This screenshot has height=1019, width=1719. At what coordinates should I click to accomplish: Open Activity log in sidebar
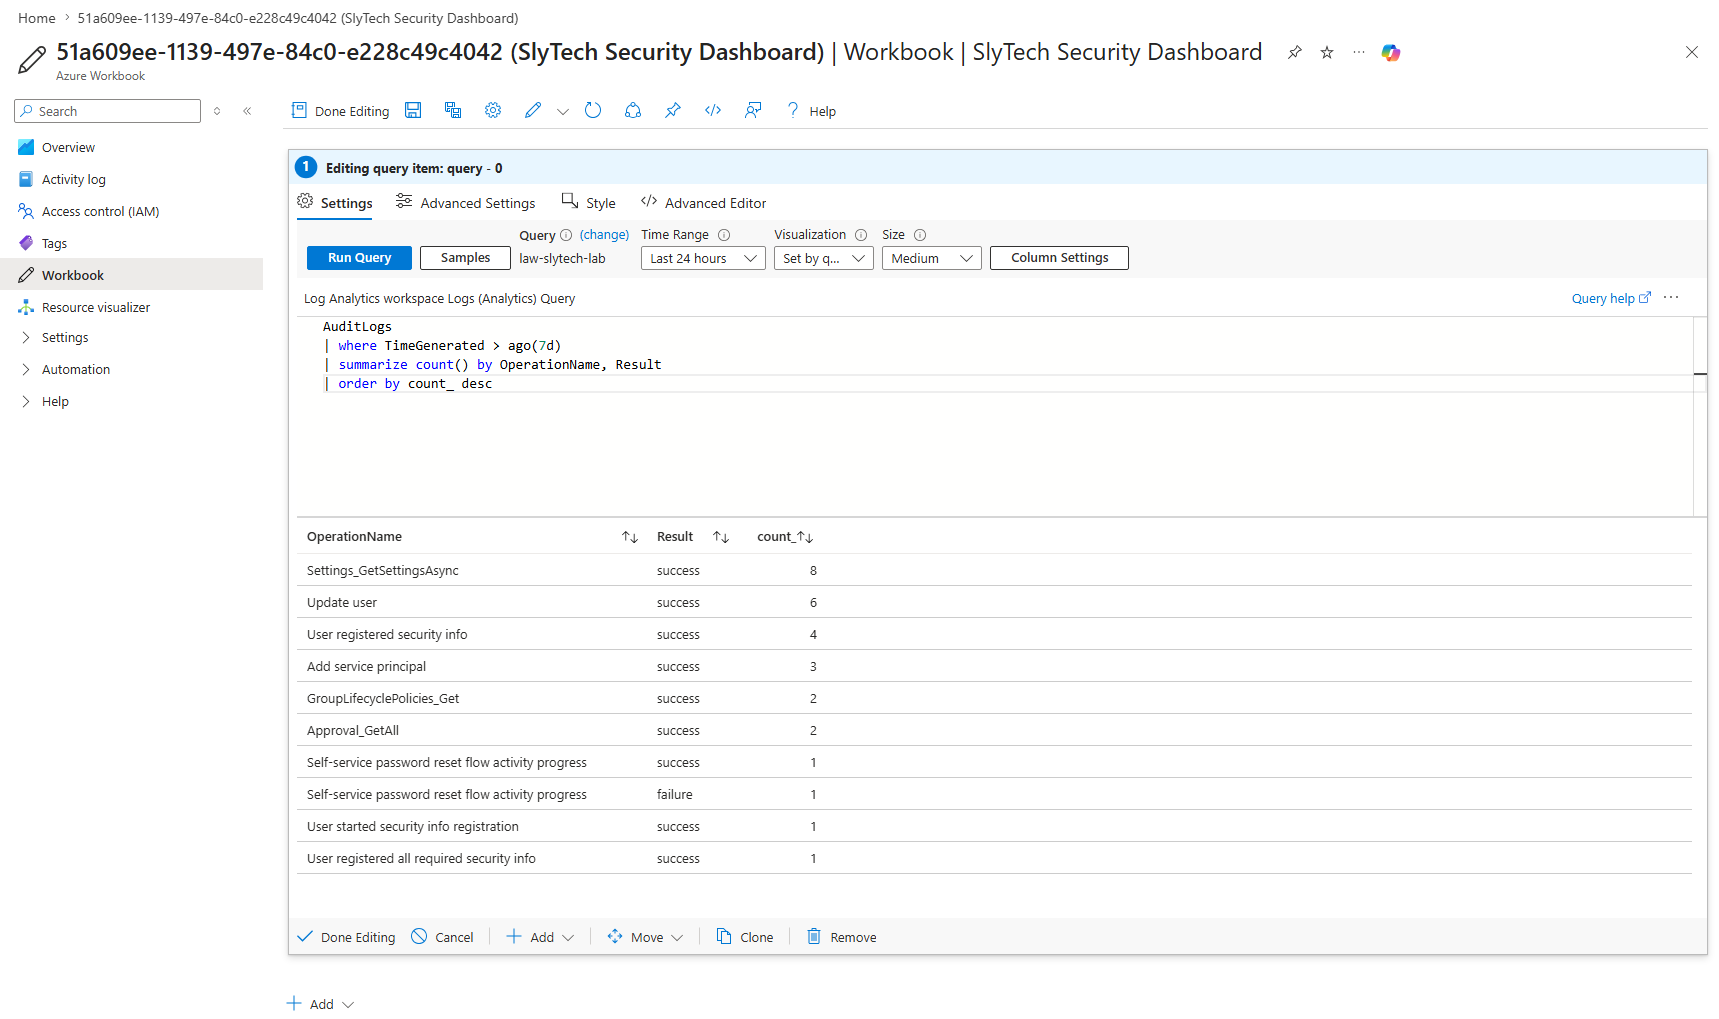[x=73, y=179]
